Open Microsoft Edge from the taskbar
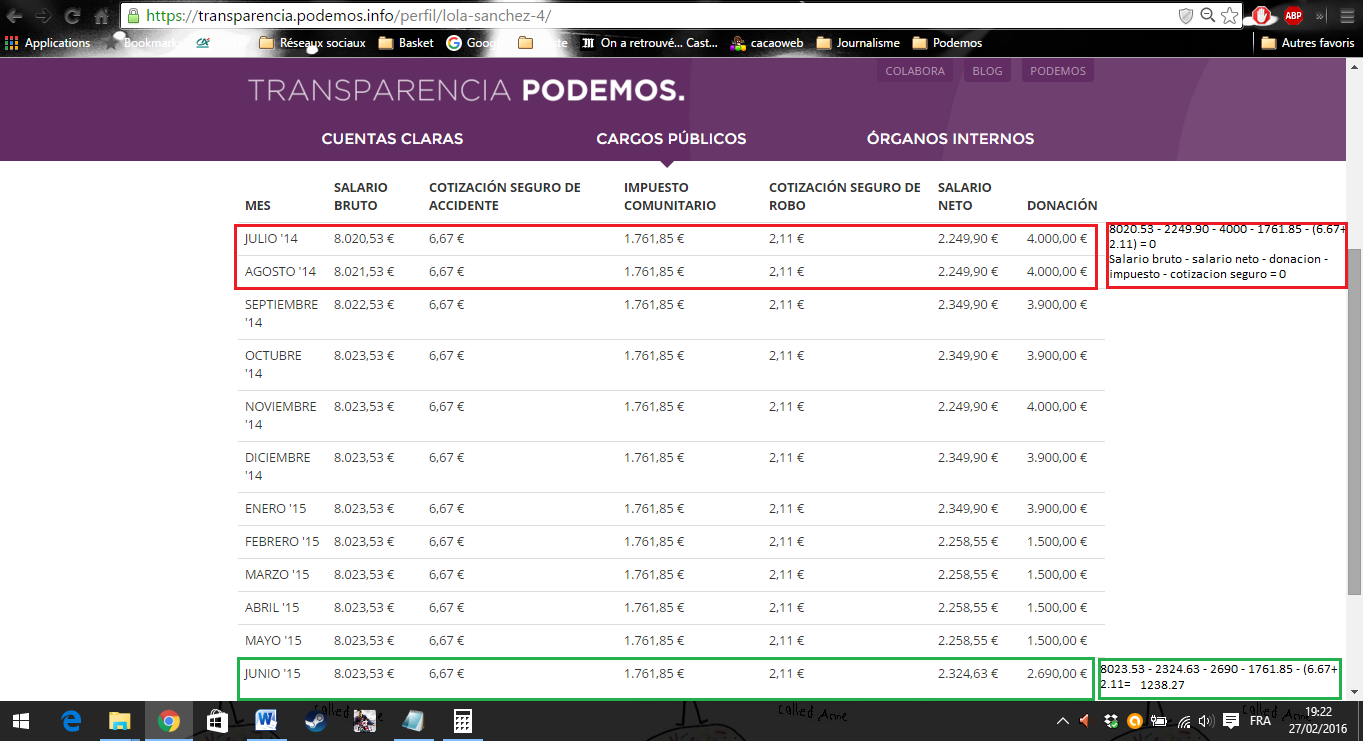Image resolution: width=1363 pixels, height=741 pixels. (71, 721)
